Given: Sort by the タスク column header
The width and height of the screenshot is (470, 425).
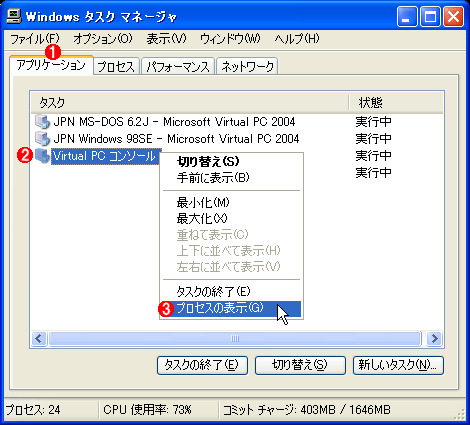Looking at the screenshot, I should [x=190, y=103].
